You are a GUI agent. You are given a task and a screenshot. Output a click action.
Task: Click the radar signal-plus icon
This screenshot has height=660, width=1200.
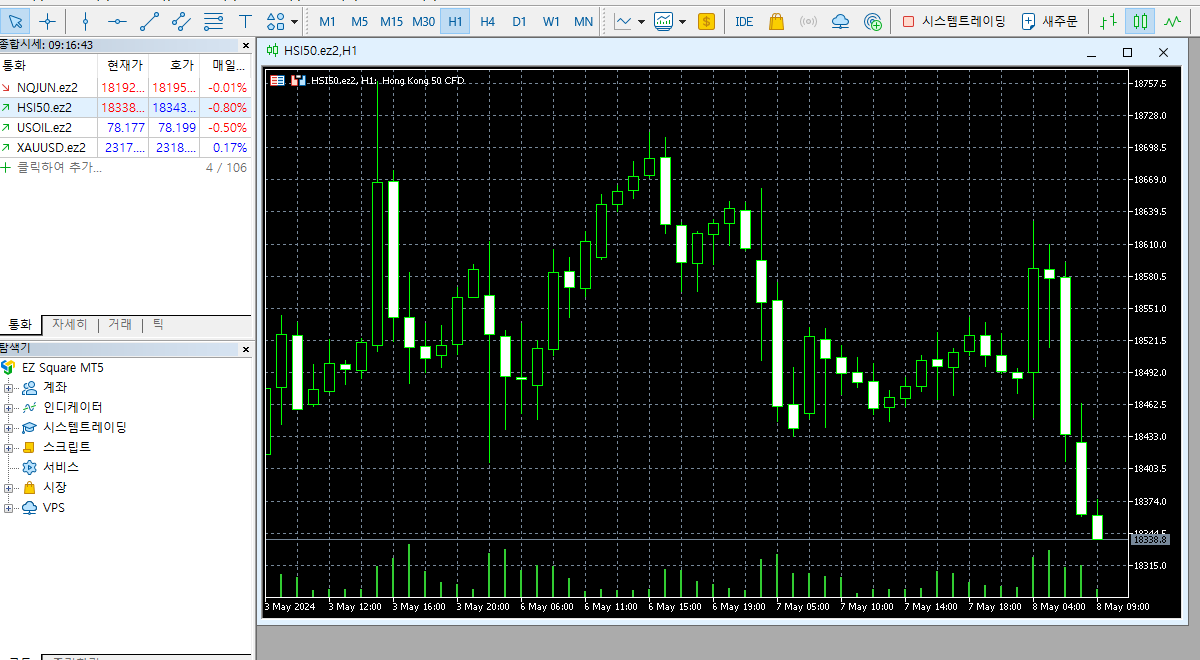point(873,21)
